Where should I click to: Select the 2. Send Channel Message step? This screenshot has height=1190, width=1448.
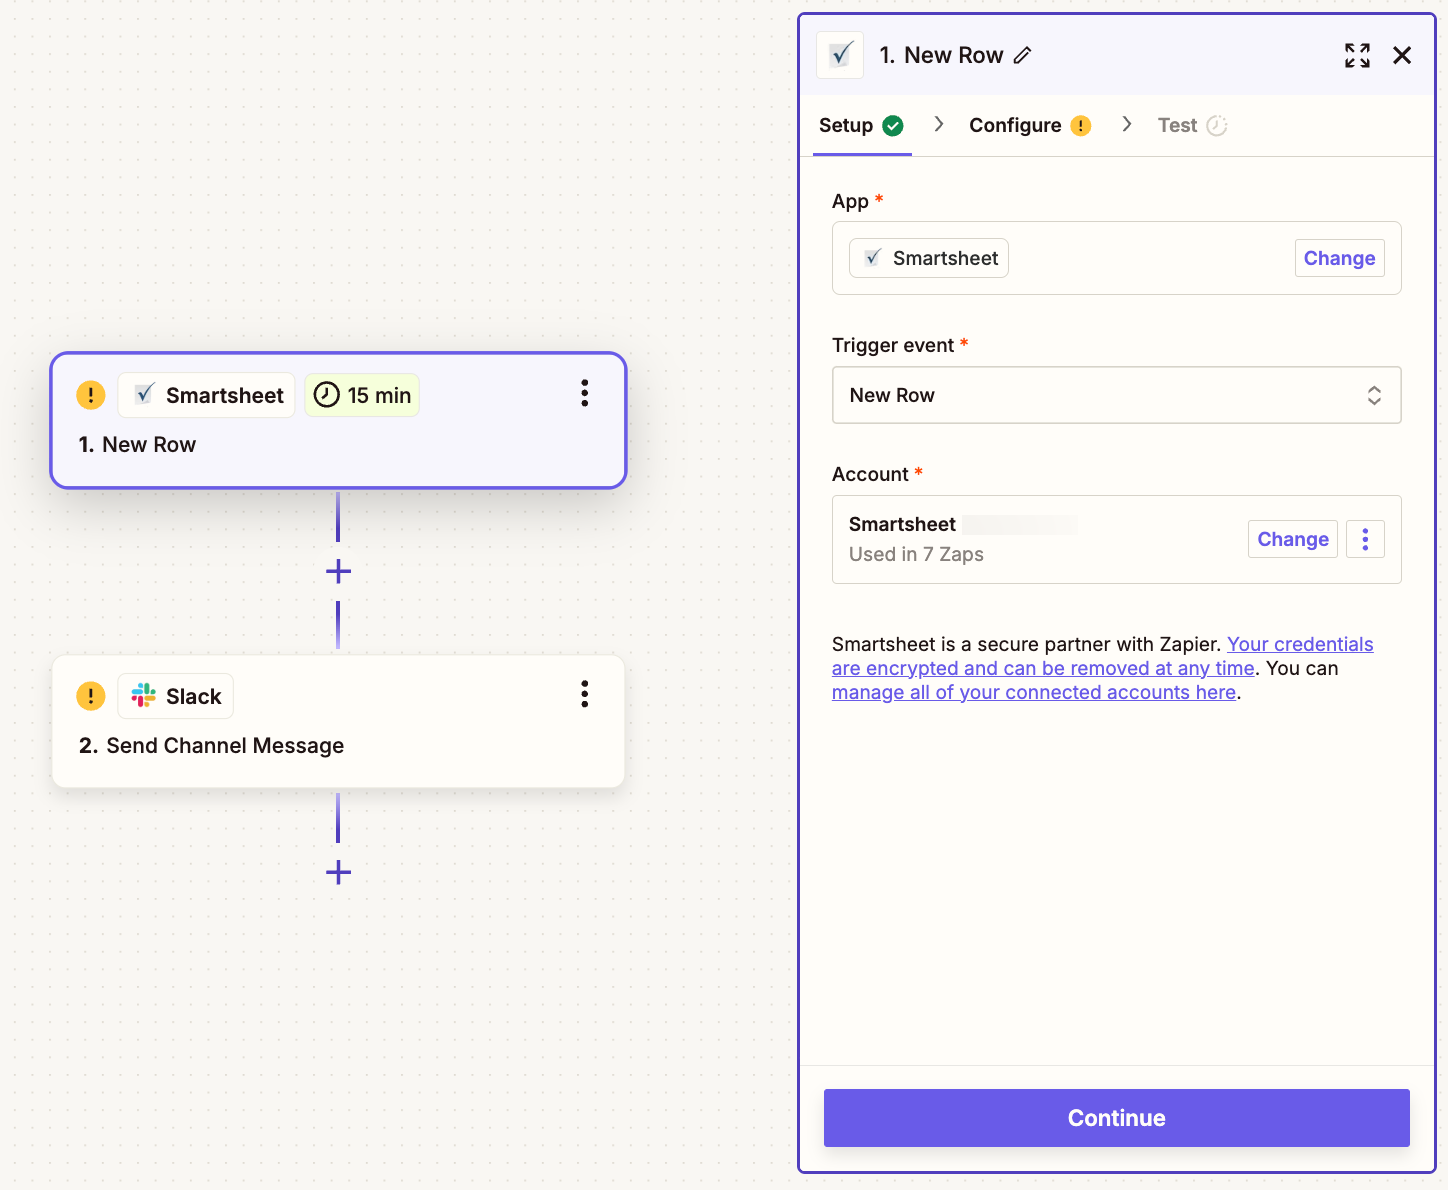tap(338, 721)
